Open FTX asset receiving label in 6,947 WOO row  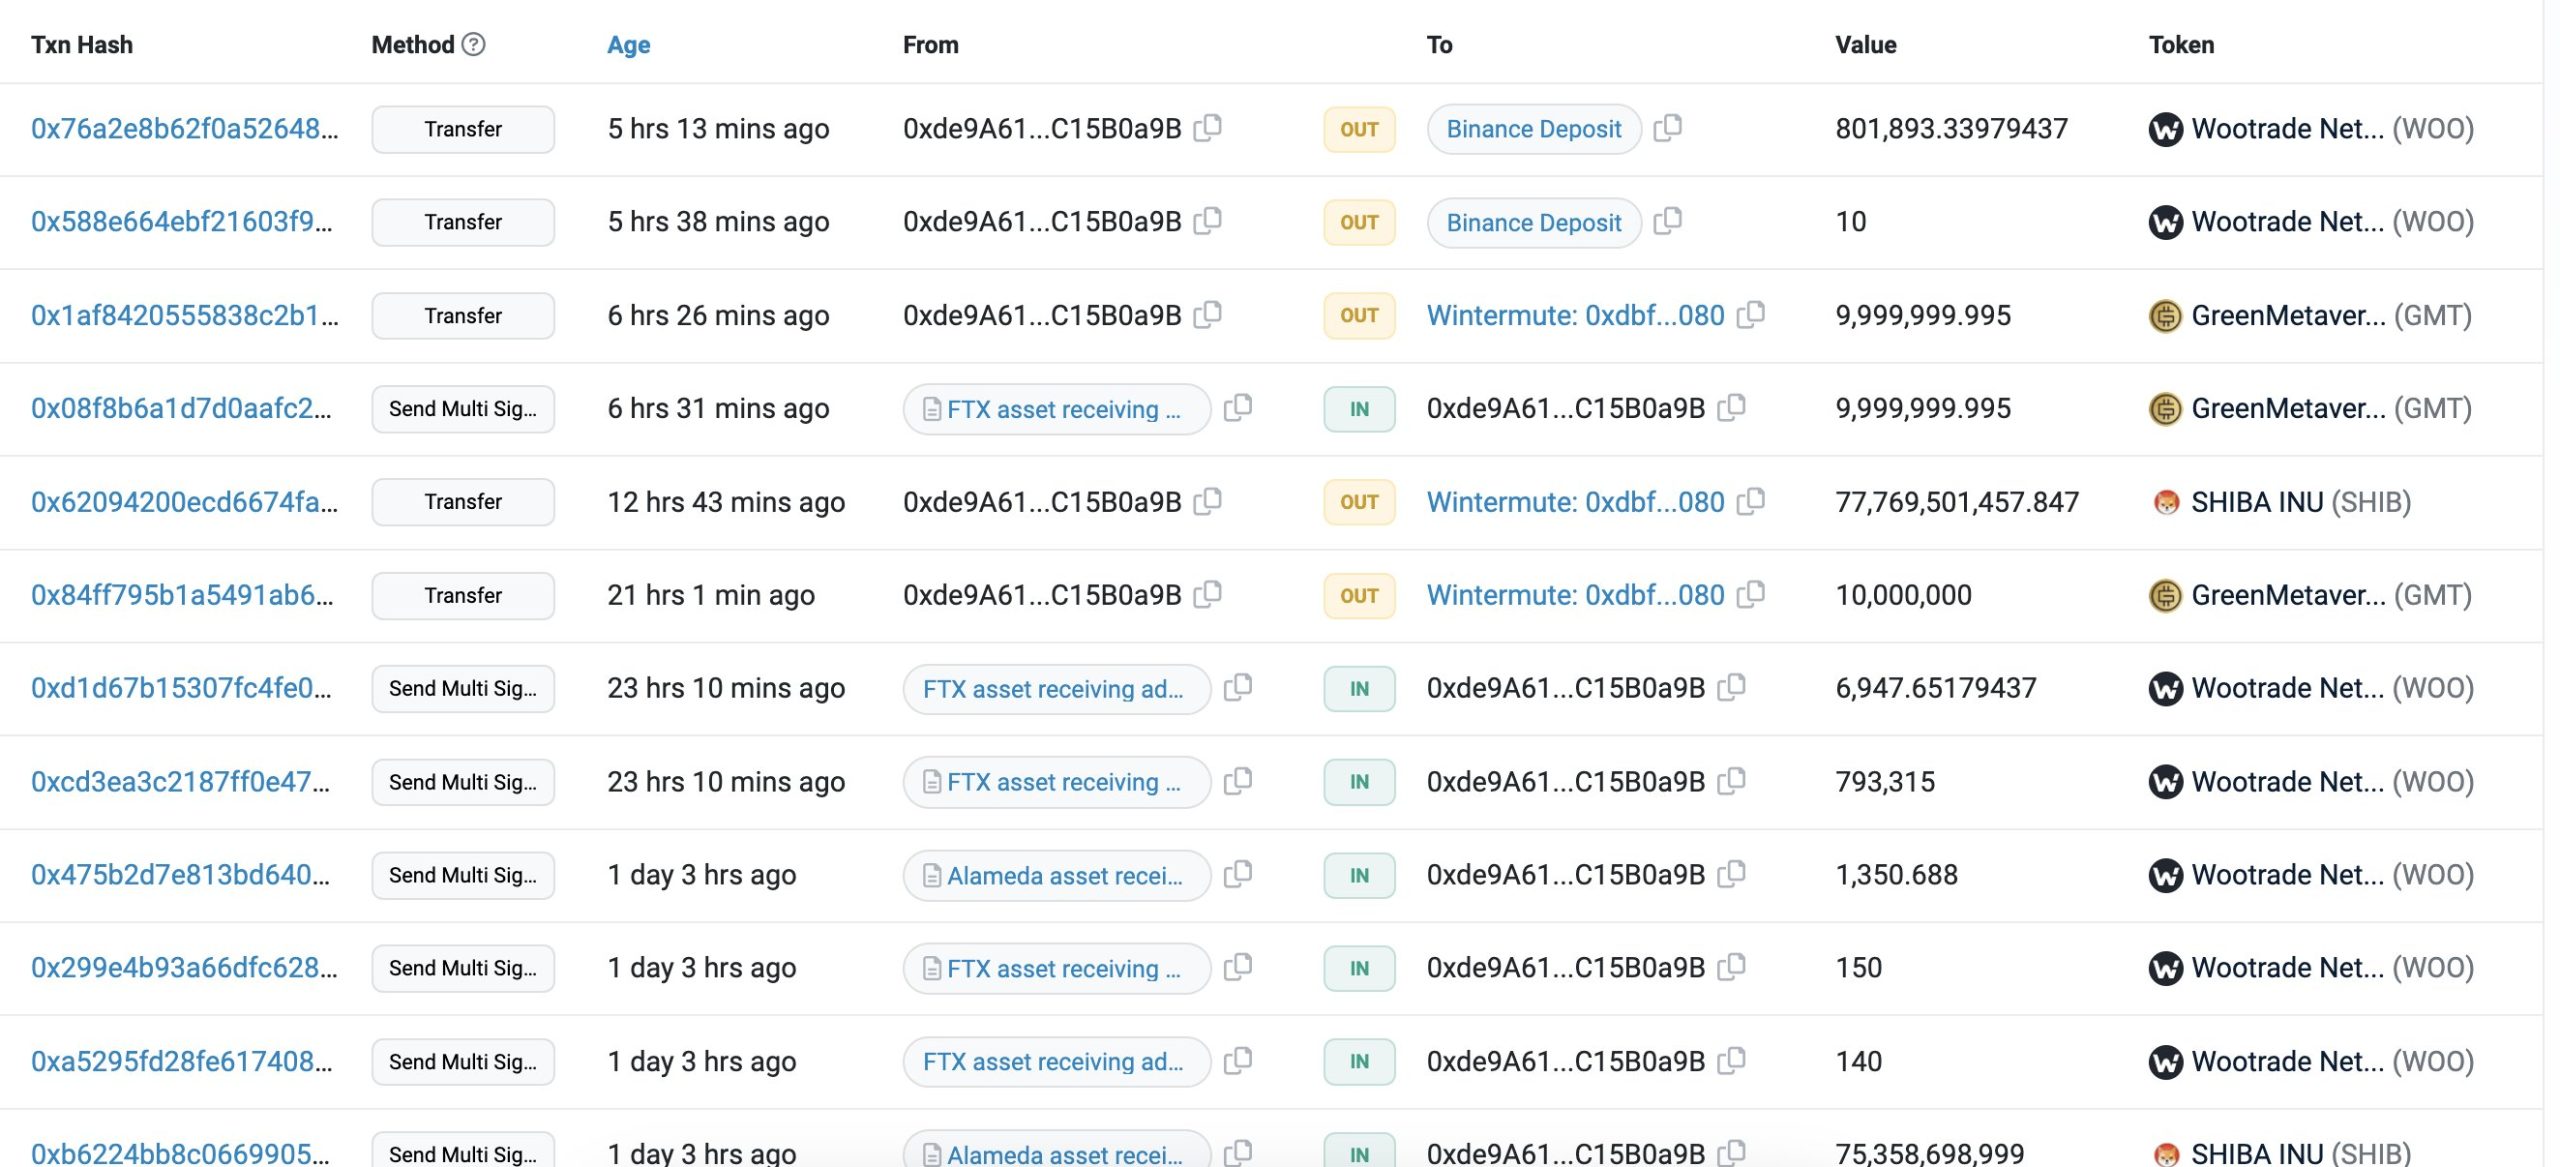[1052, 689]
